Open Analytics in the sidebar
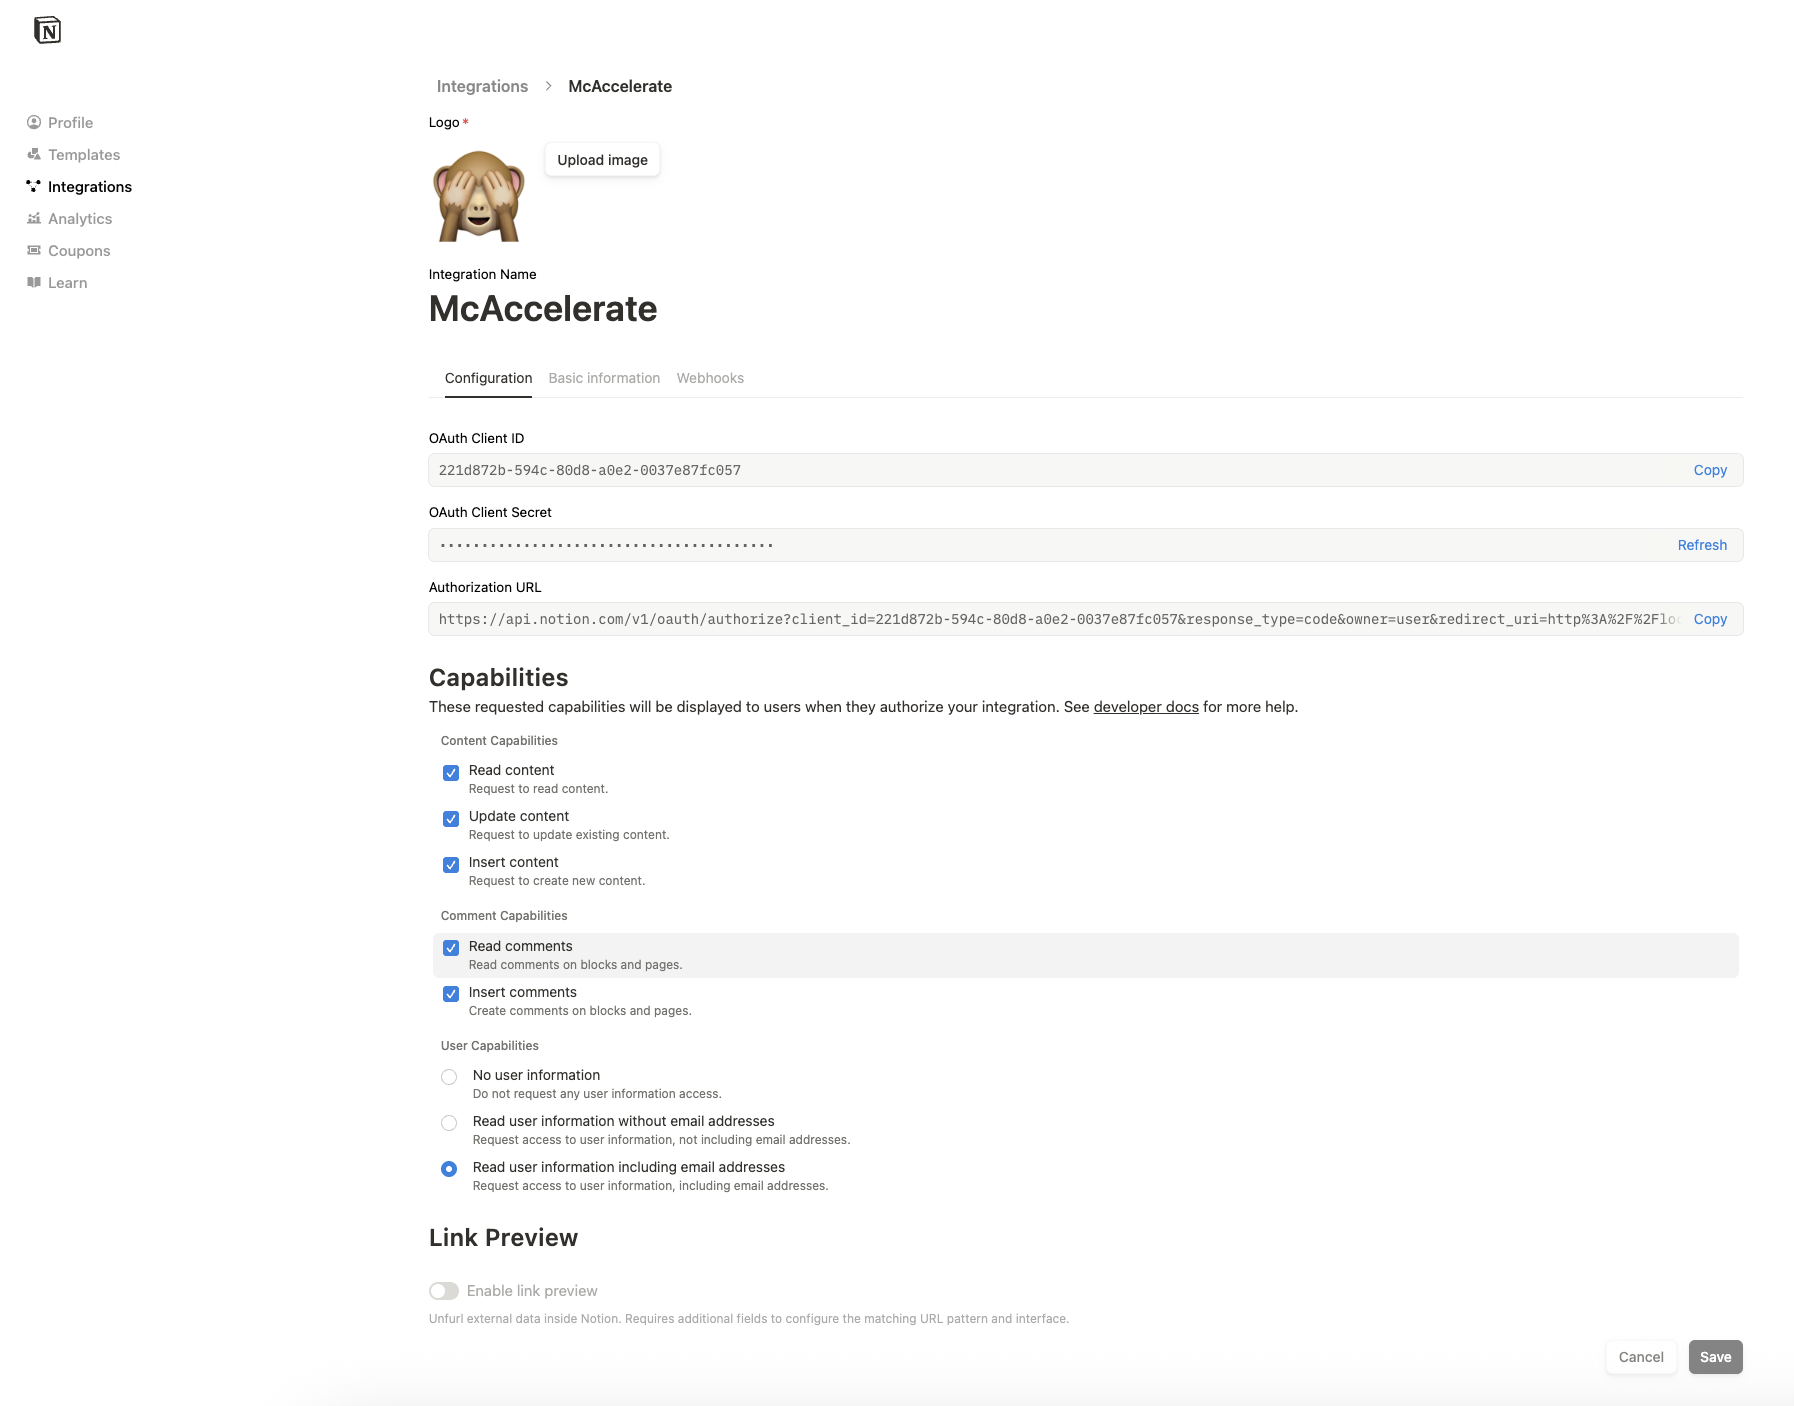 tap(69, 219)
